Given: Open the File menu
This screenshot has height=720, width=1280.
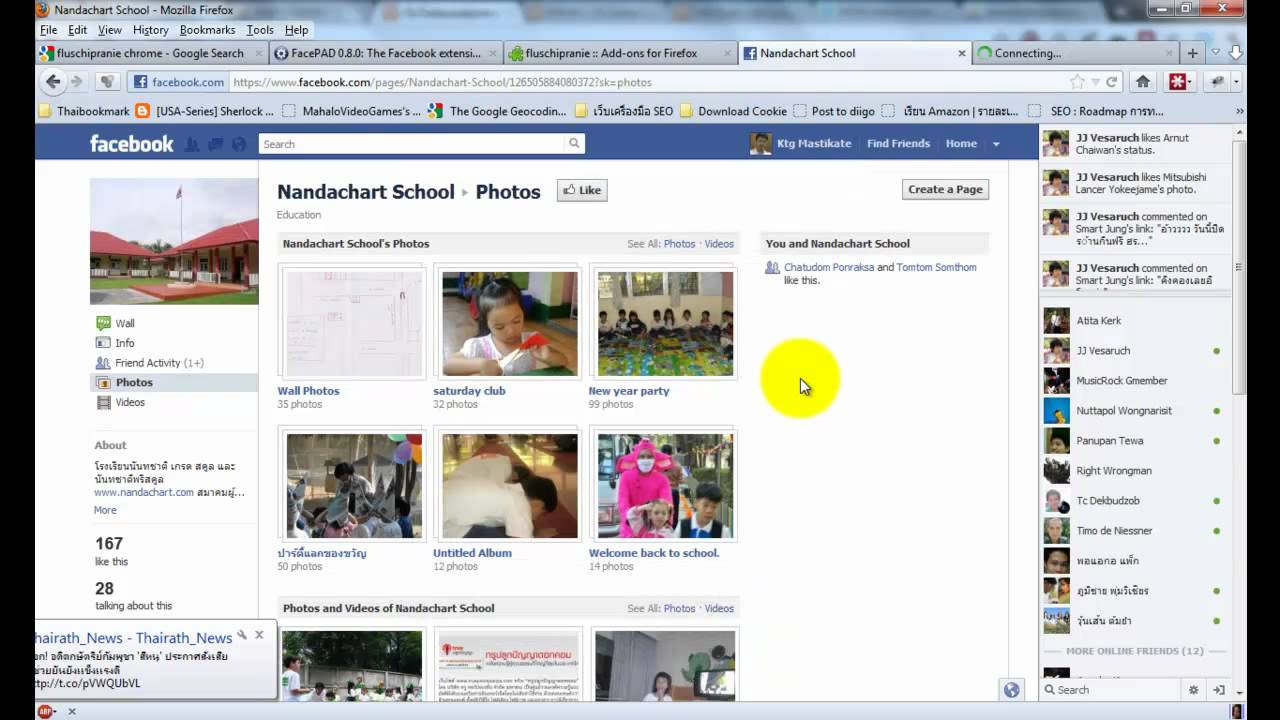Looking at the screenshot, I should pyautogui.click(x=48, y=30).
